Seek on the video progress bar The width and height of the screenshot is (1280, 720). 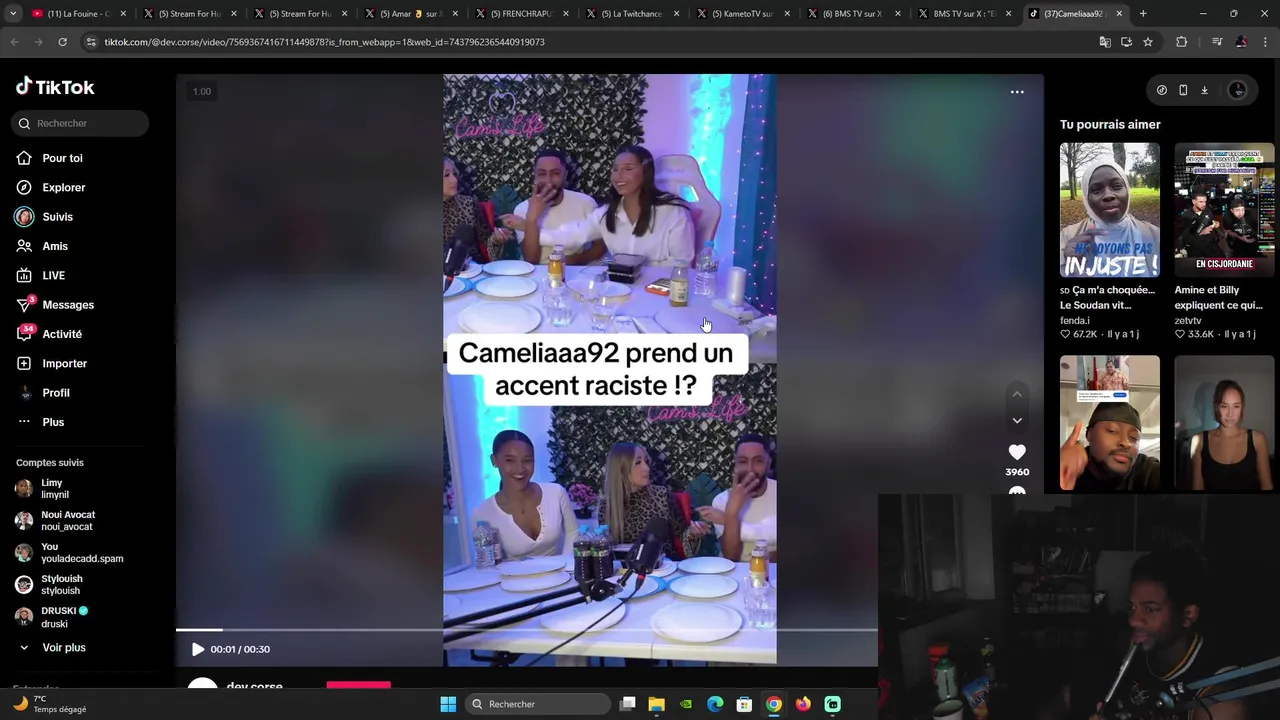tap(527, 630)
